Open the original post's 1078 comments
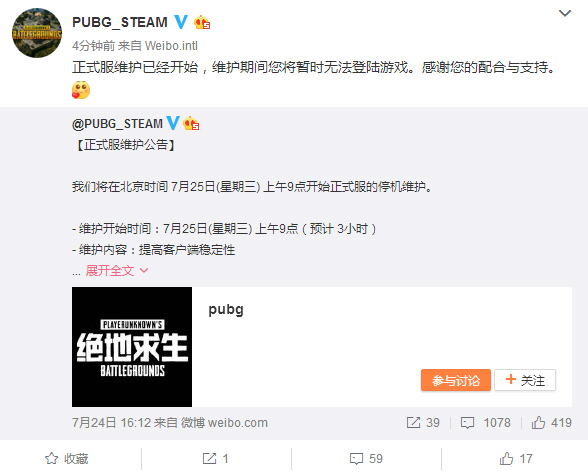 (485, 423)
